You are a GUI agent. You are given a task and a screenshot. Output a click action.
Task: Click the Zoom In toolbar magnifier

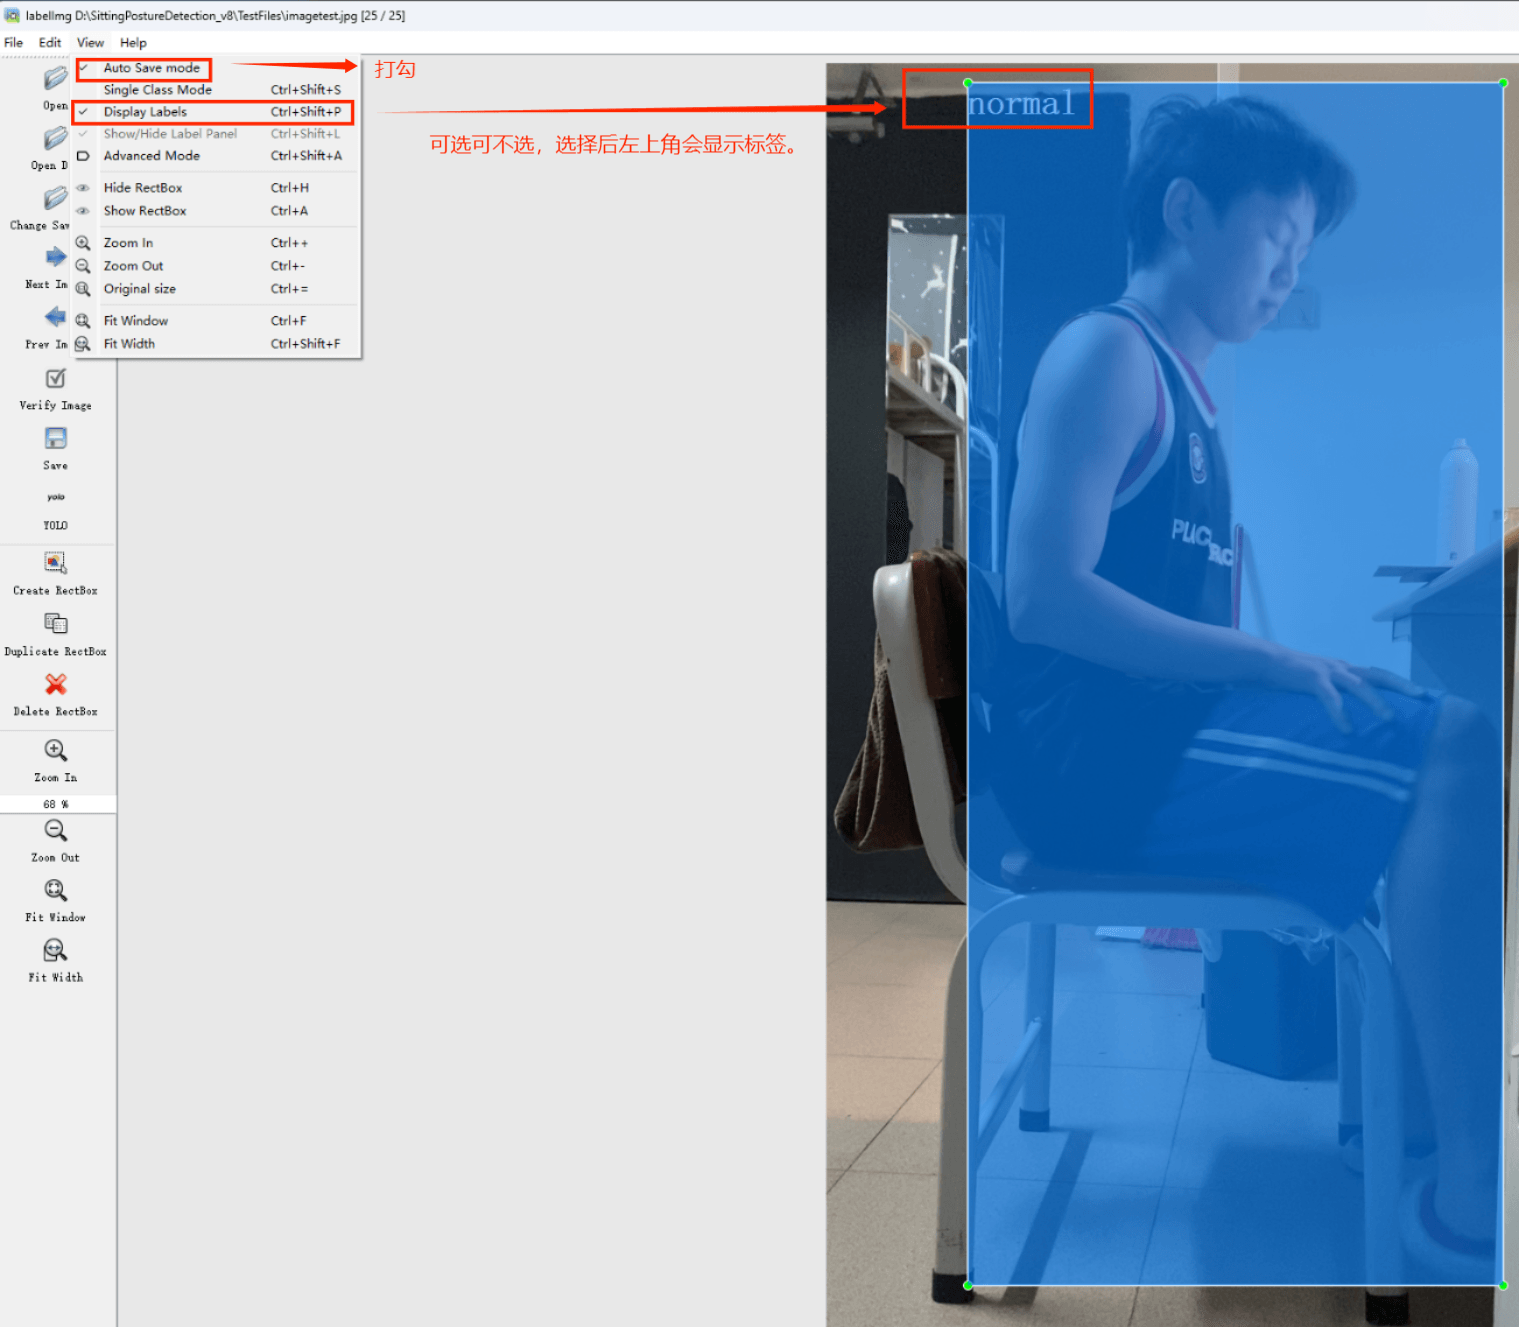(55, 751)
